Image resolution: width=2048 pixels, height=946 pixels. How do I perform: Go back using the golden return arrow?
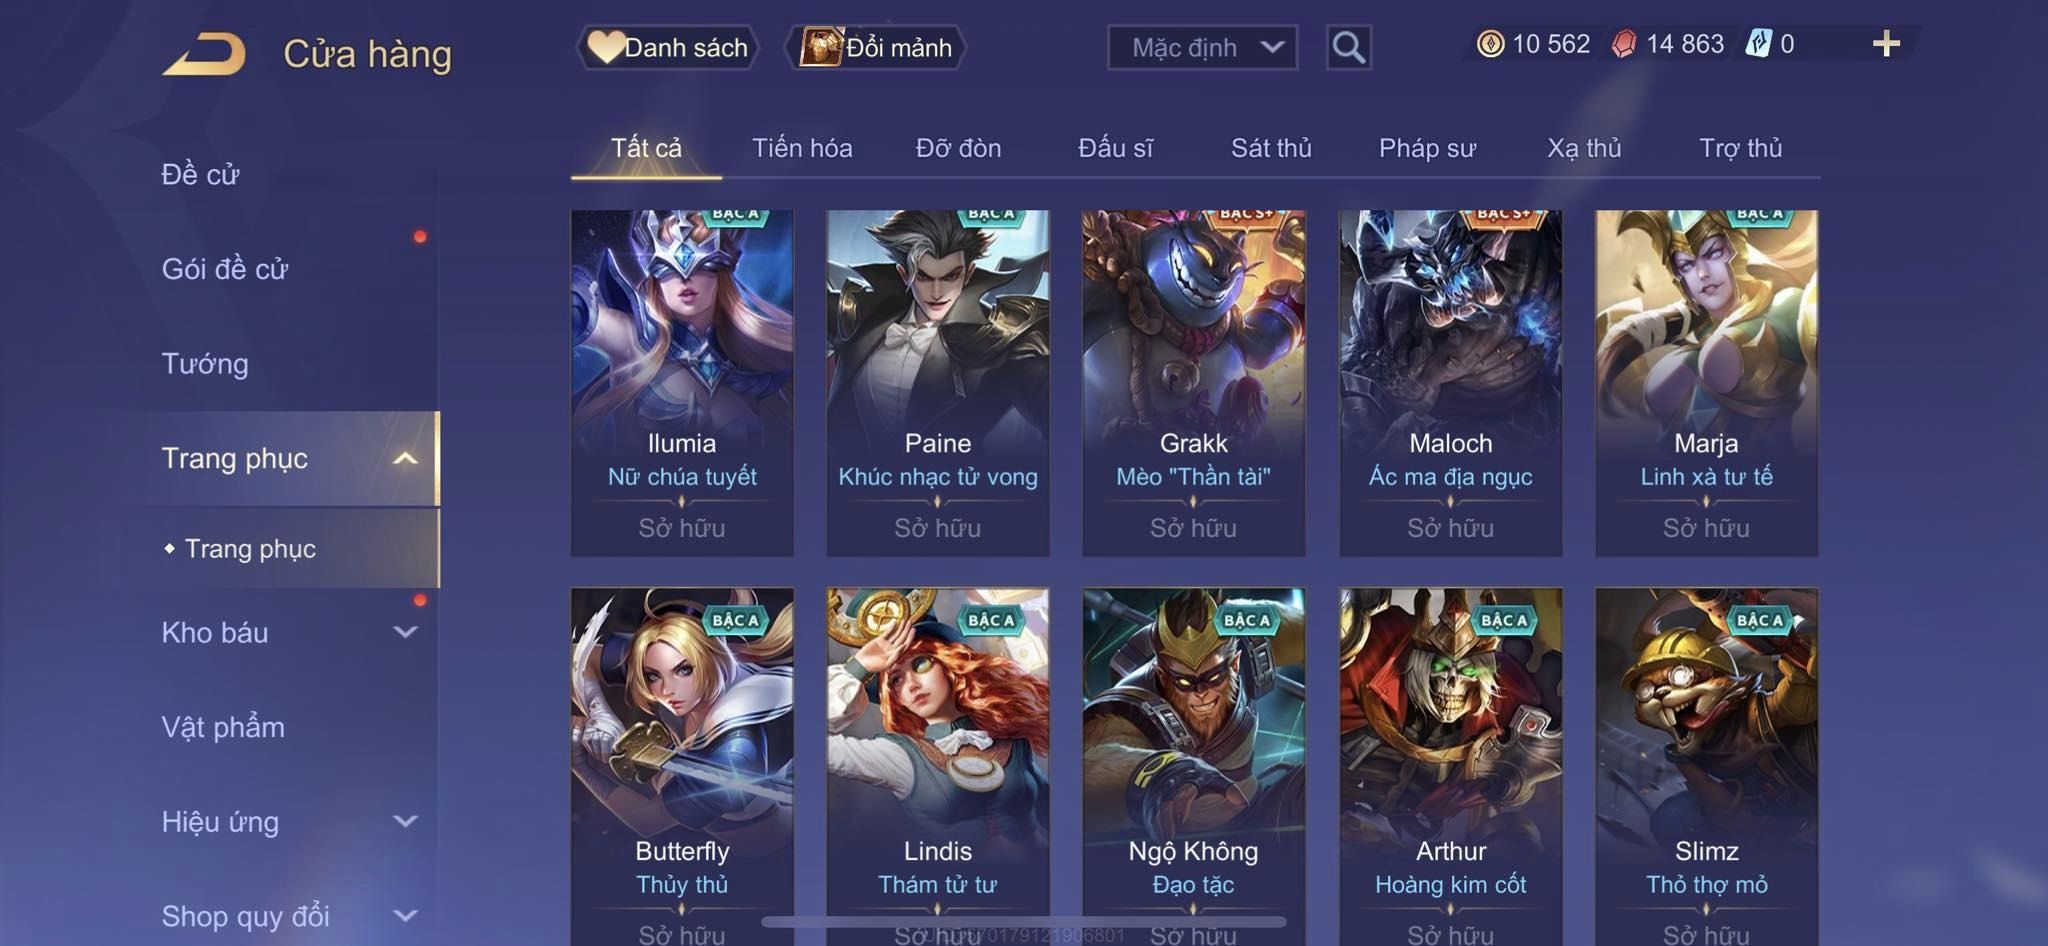point(205,54)
